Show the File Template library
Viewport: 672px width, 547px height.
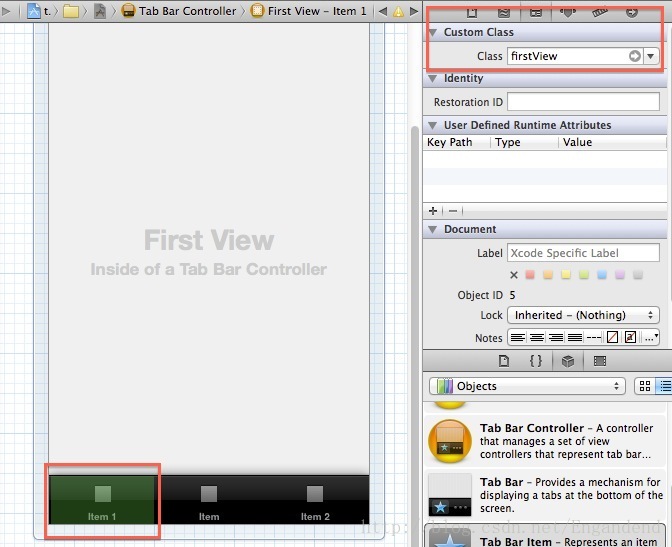tap(504, 361)
